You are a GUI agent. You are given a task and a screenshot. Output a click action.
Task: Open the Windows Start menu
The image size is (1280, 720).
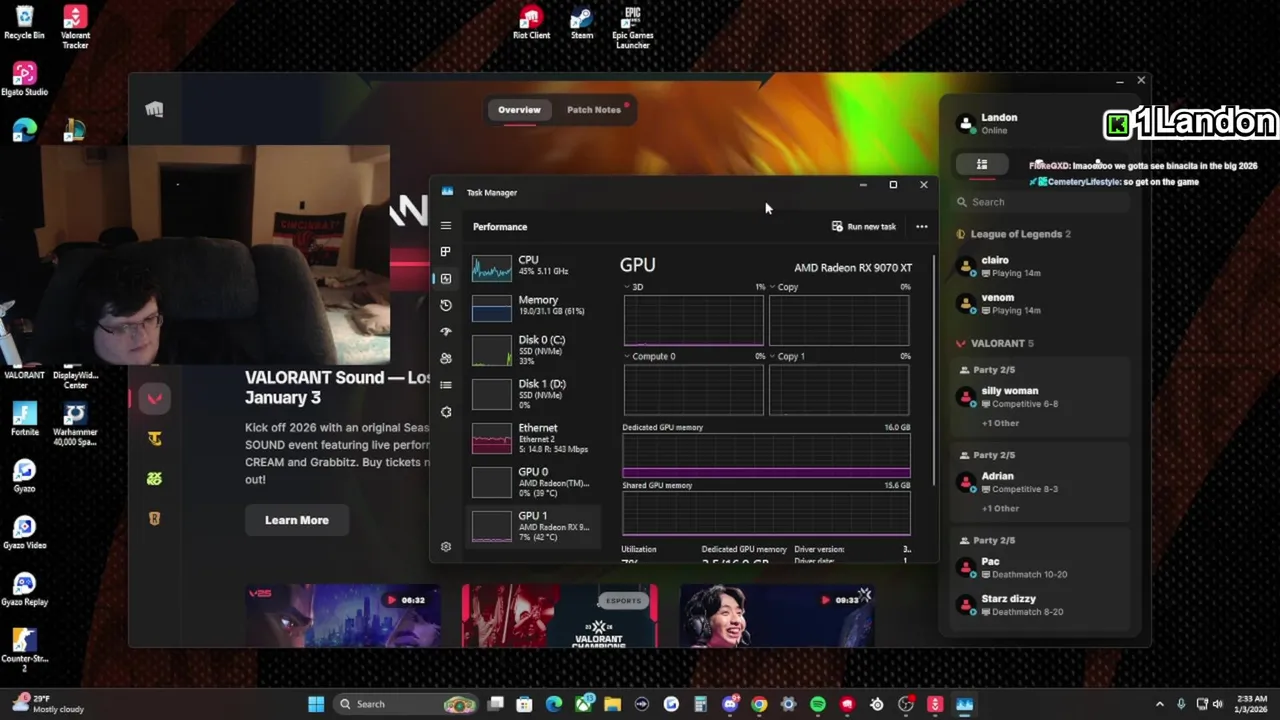(x=316, y=704)
